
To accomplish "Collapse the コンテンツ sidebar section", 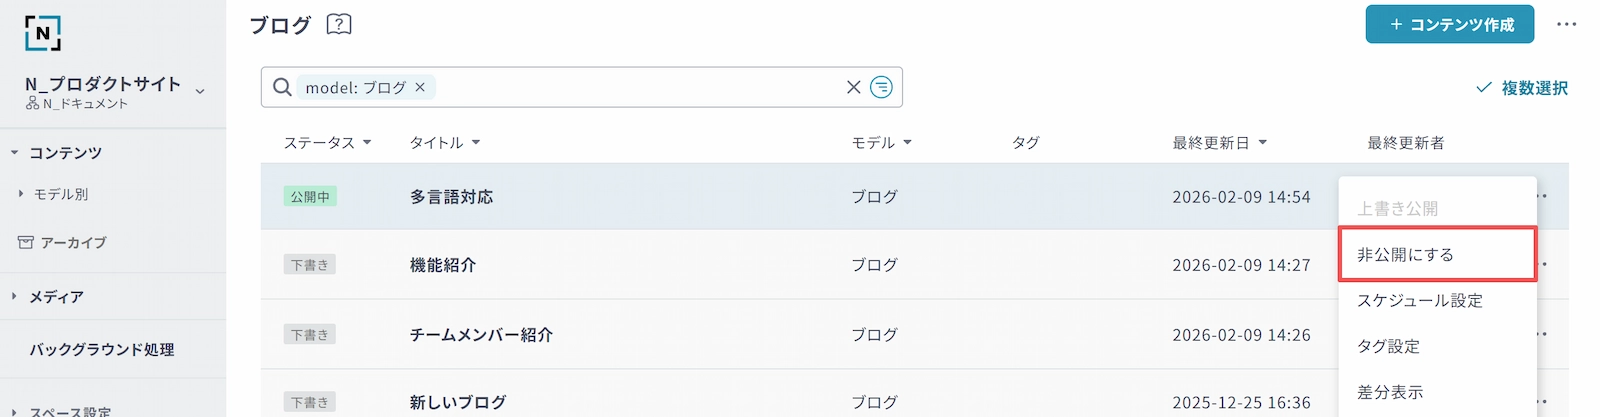I will (x=15, y=153).
